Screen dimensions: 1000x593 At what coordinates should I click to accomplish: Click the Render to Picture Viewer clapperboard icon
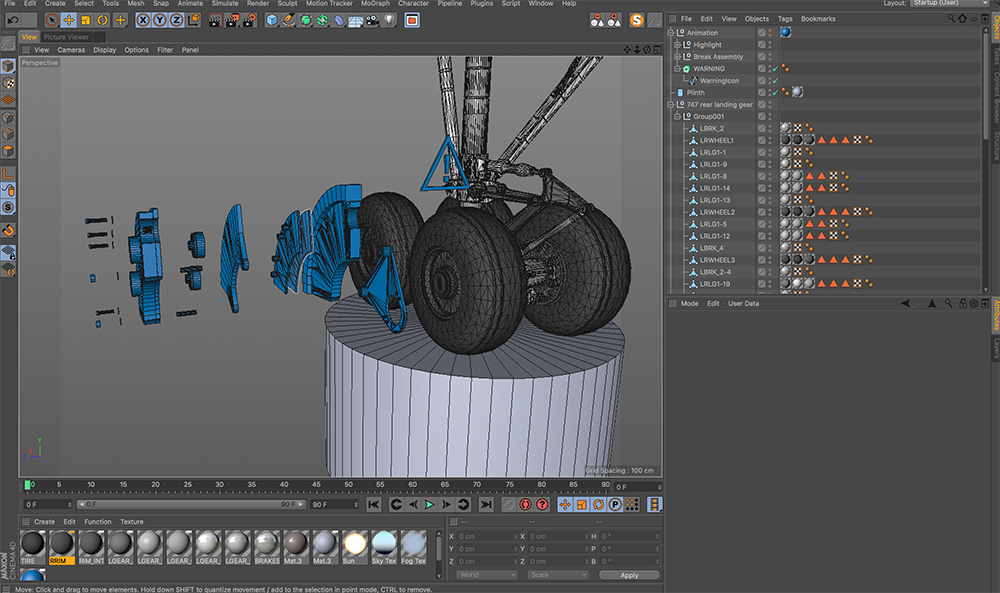point(232,20)
